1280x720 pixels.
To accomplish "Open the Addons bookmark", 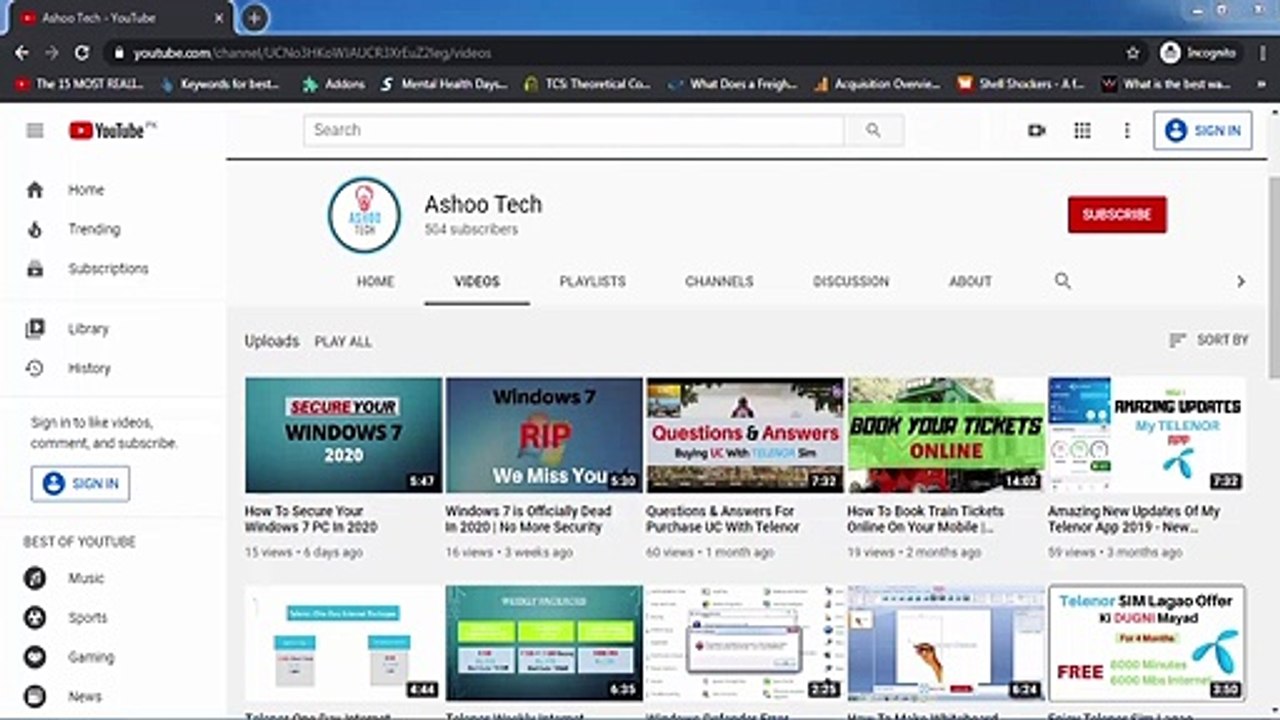I will click(335, 84).
